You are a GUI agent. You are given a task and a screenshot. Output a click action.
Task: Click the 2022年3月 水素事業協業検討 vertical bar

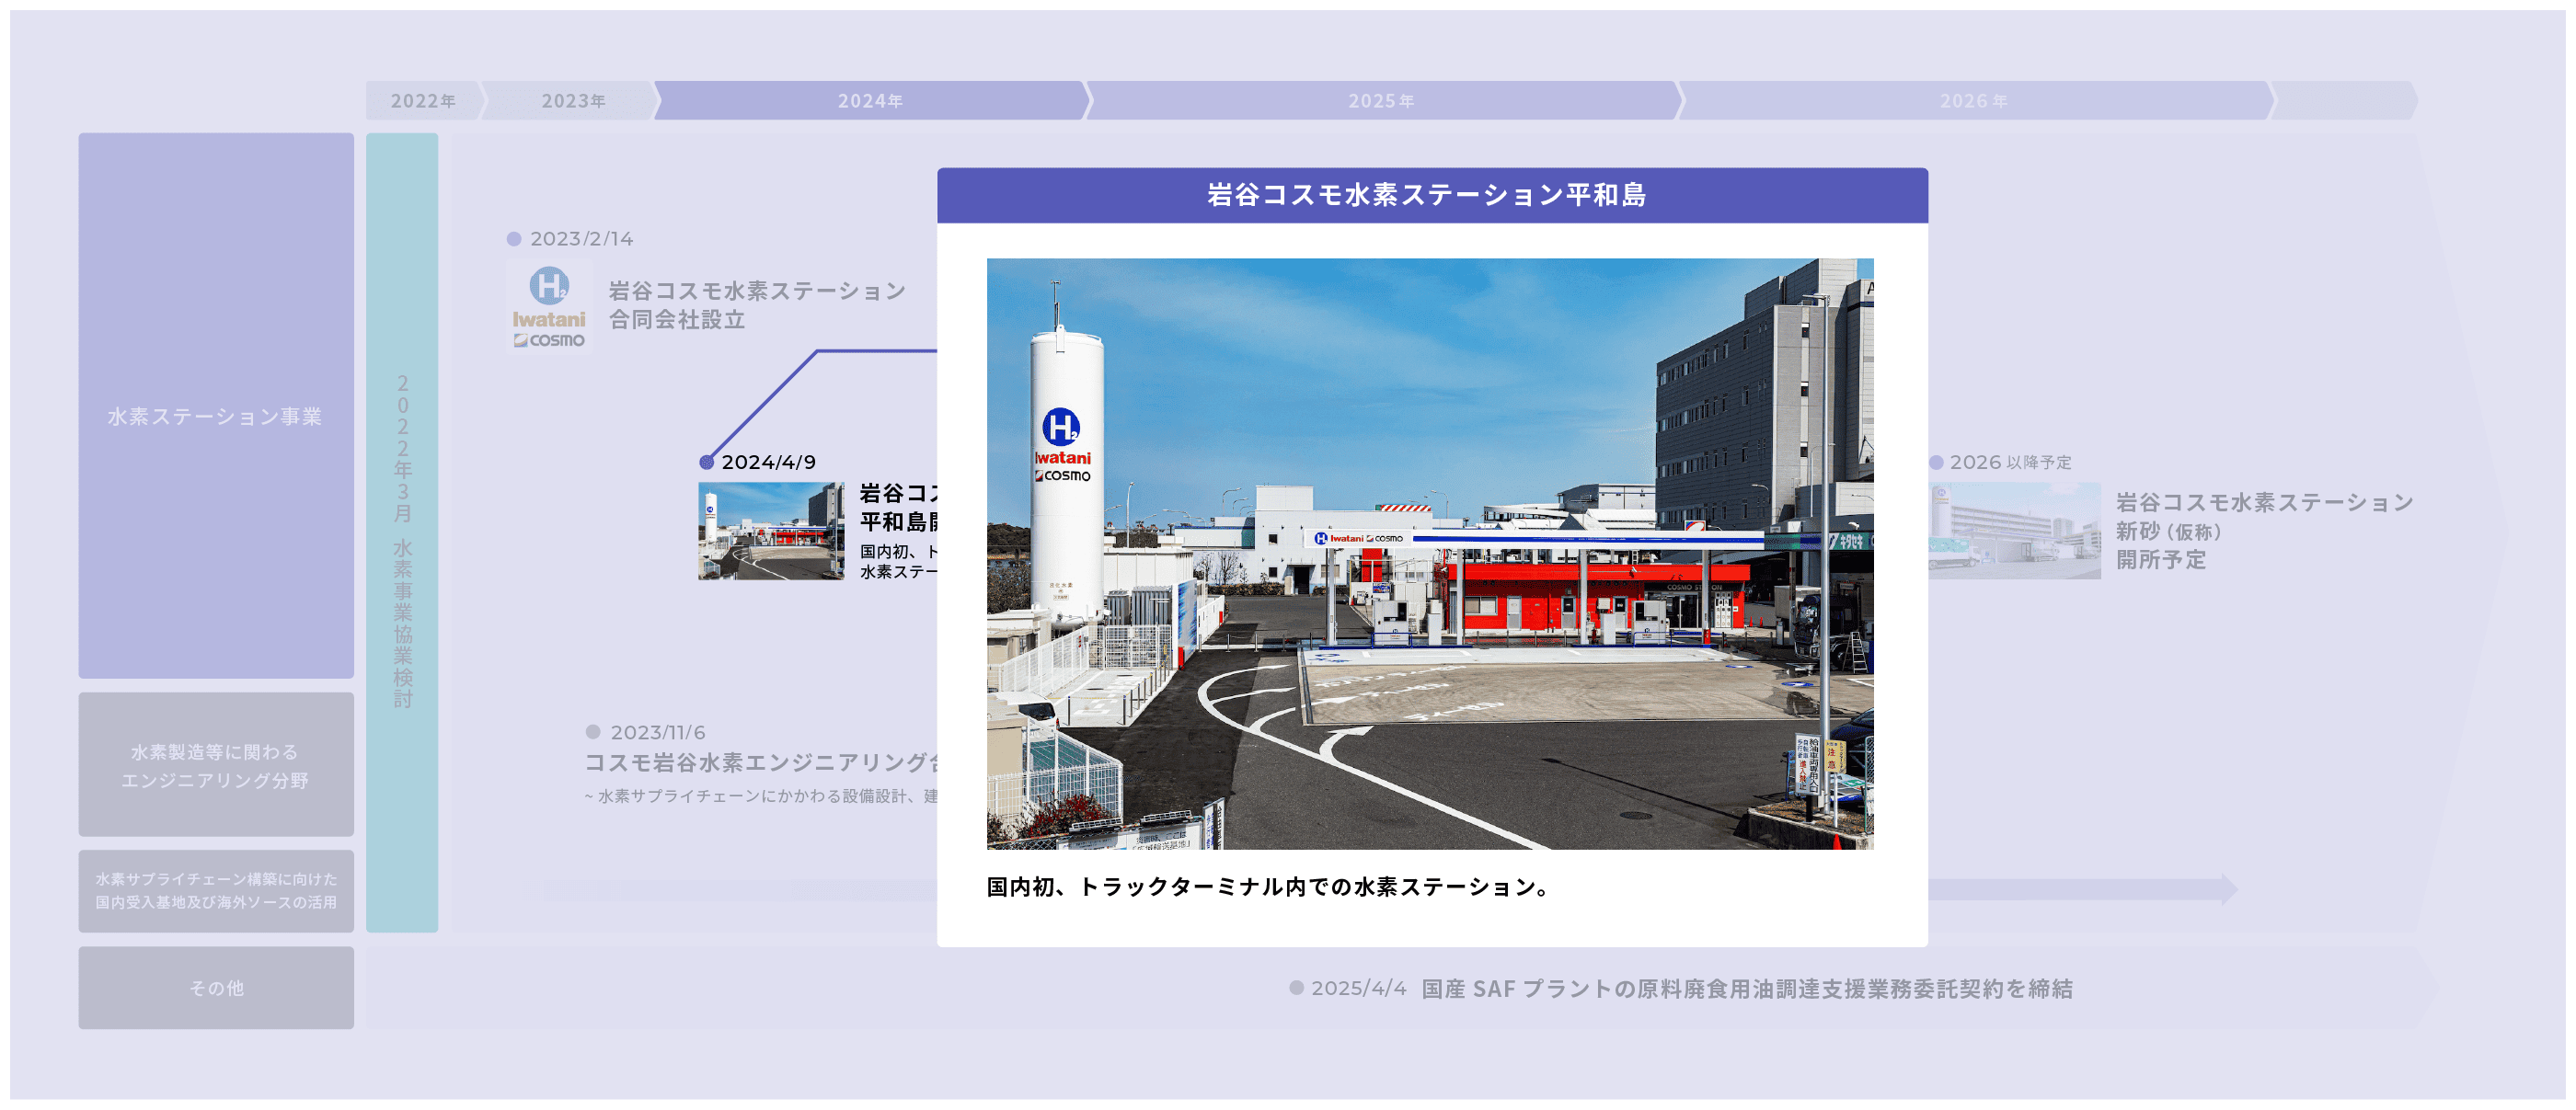[x=402, y=533]
